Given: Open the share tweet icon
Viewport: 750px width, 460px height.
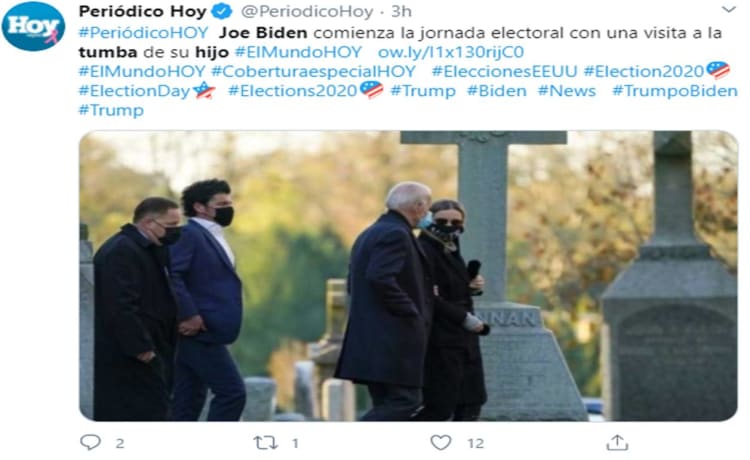Looking at the screenshot, I should (617, 442).
